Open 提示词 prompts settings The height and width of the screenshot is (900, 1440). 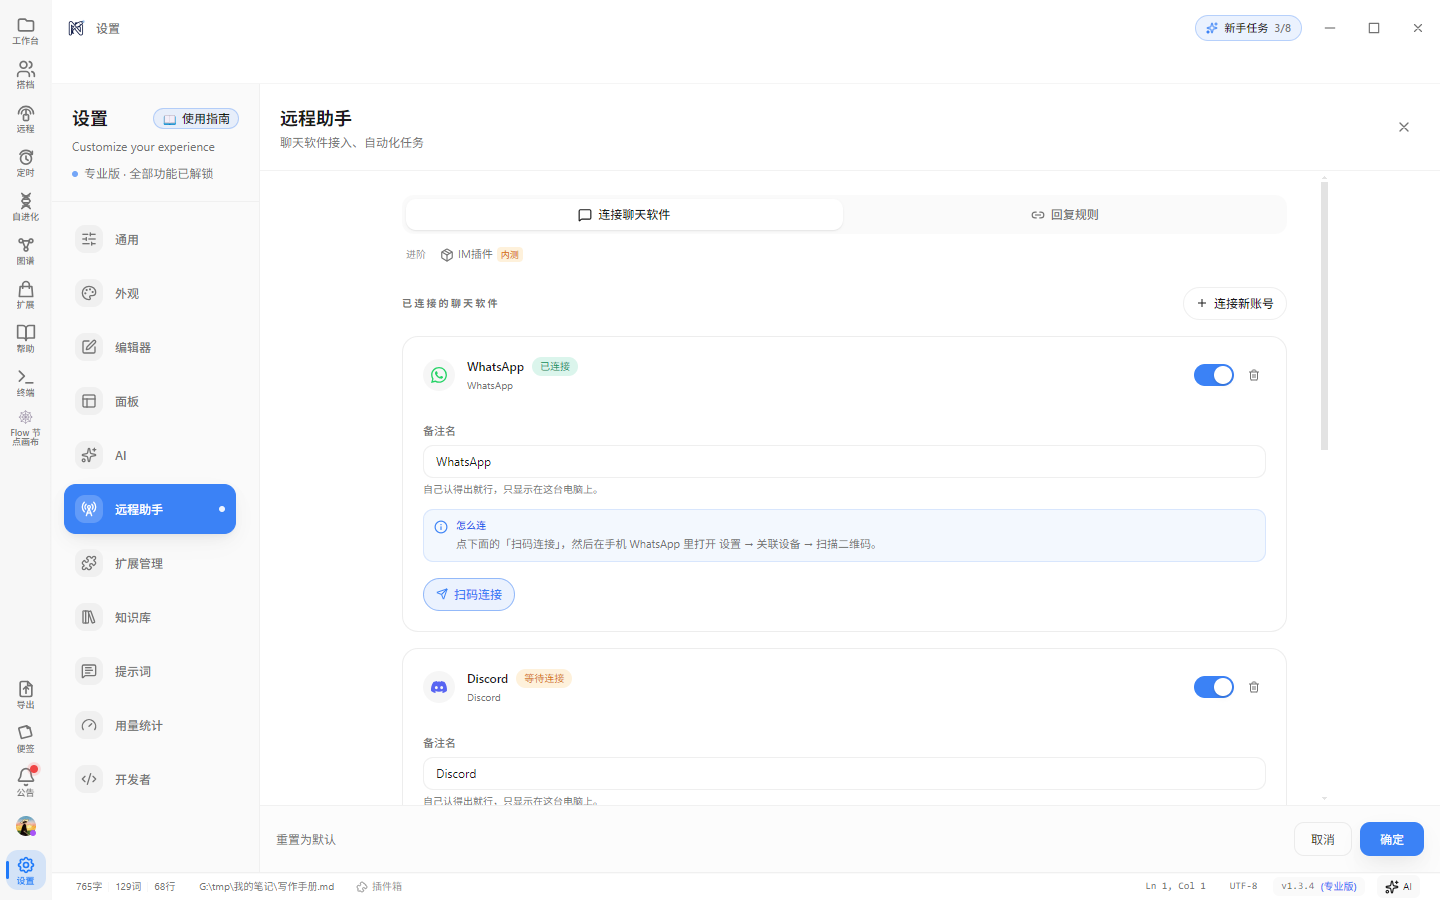[150, 672]
